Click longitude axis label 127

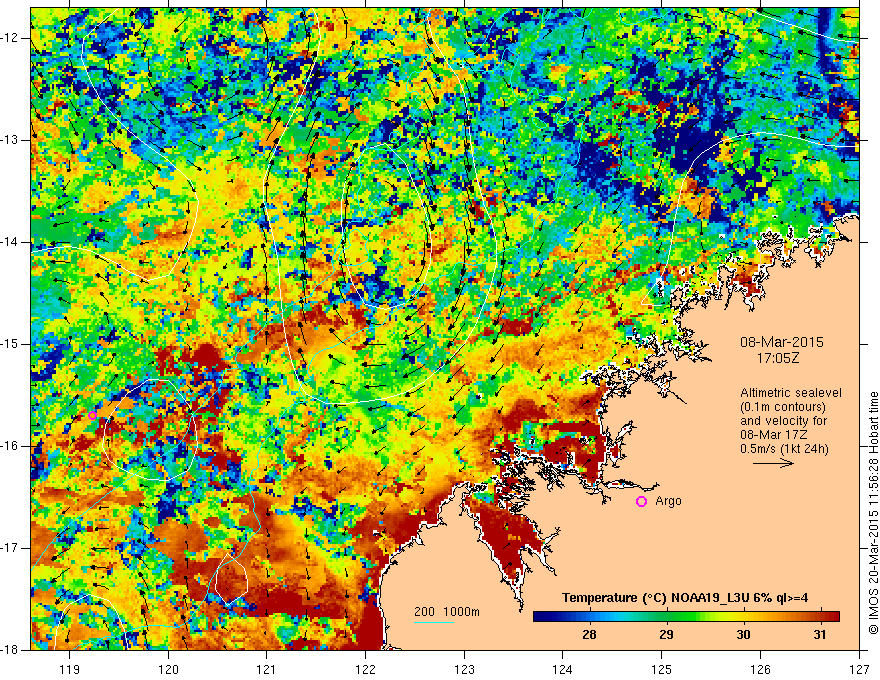click(x=859, y=669)
